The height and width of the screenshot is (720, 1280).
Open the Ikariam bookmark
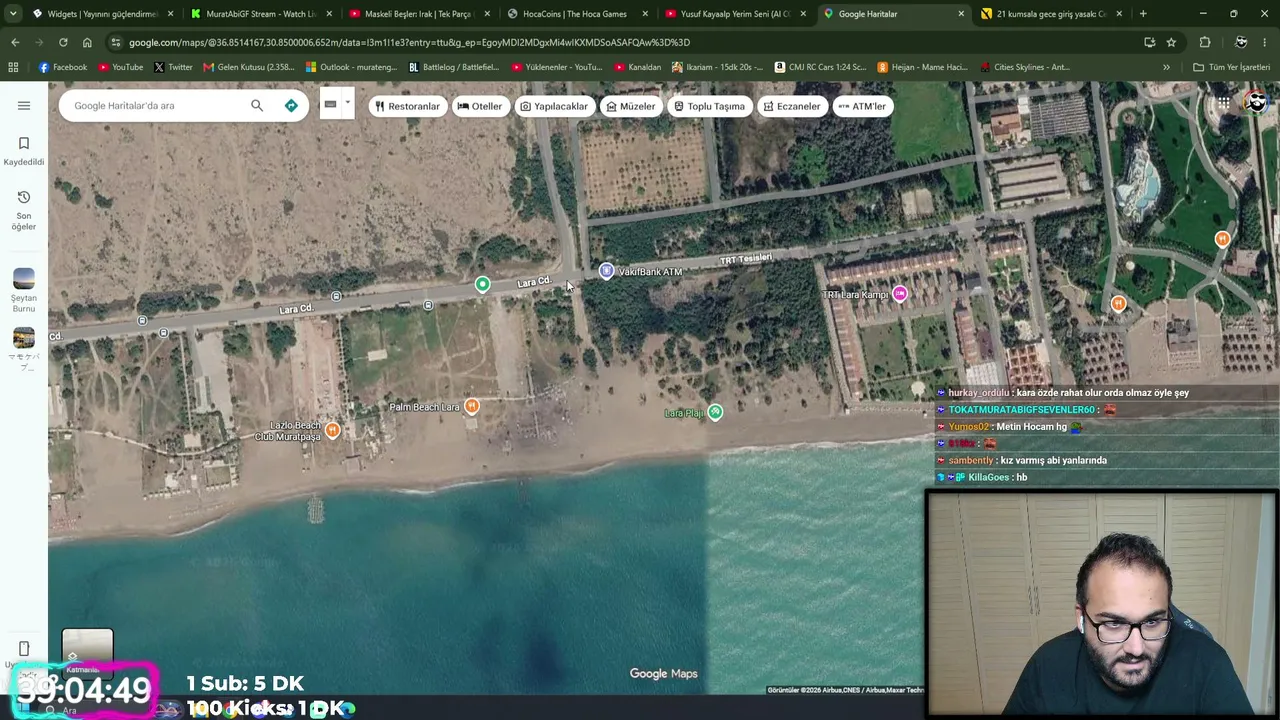717,67
